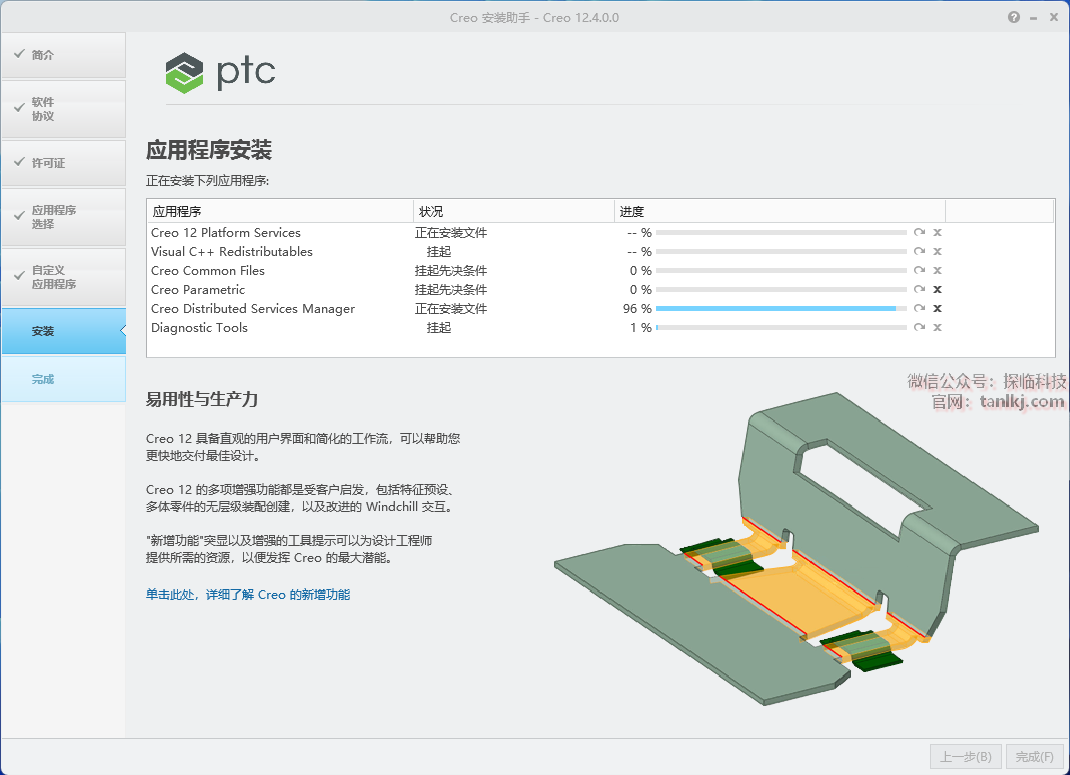
Task: Select the 应用程序选择 sidebar step
Action: (63, 217)
